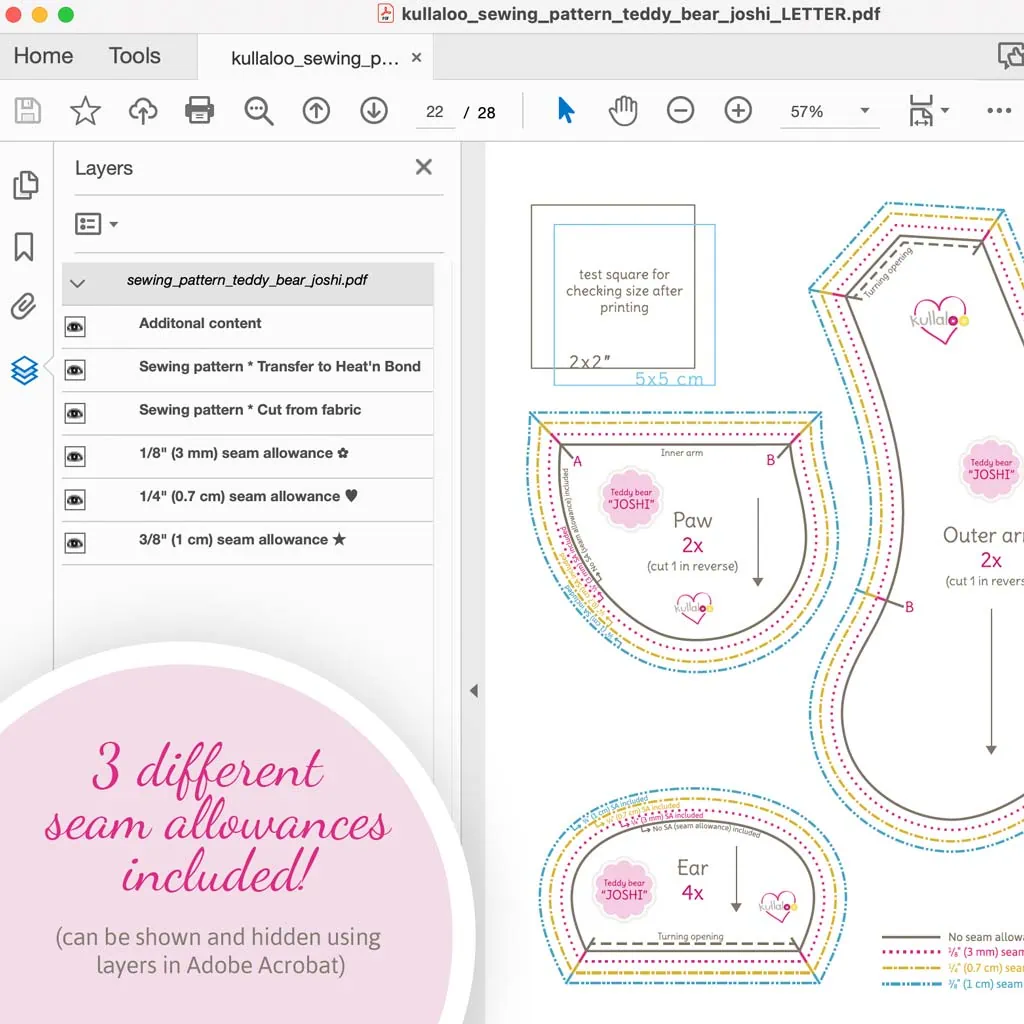The height and width of the screenshot is (1024, 1024).
Task: Open the Layers options dropdown arrow
Action: (114, 225)
